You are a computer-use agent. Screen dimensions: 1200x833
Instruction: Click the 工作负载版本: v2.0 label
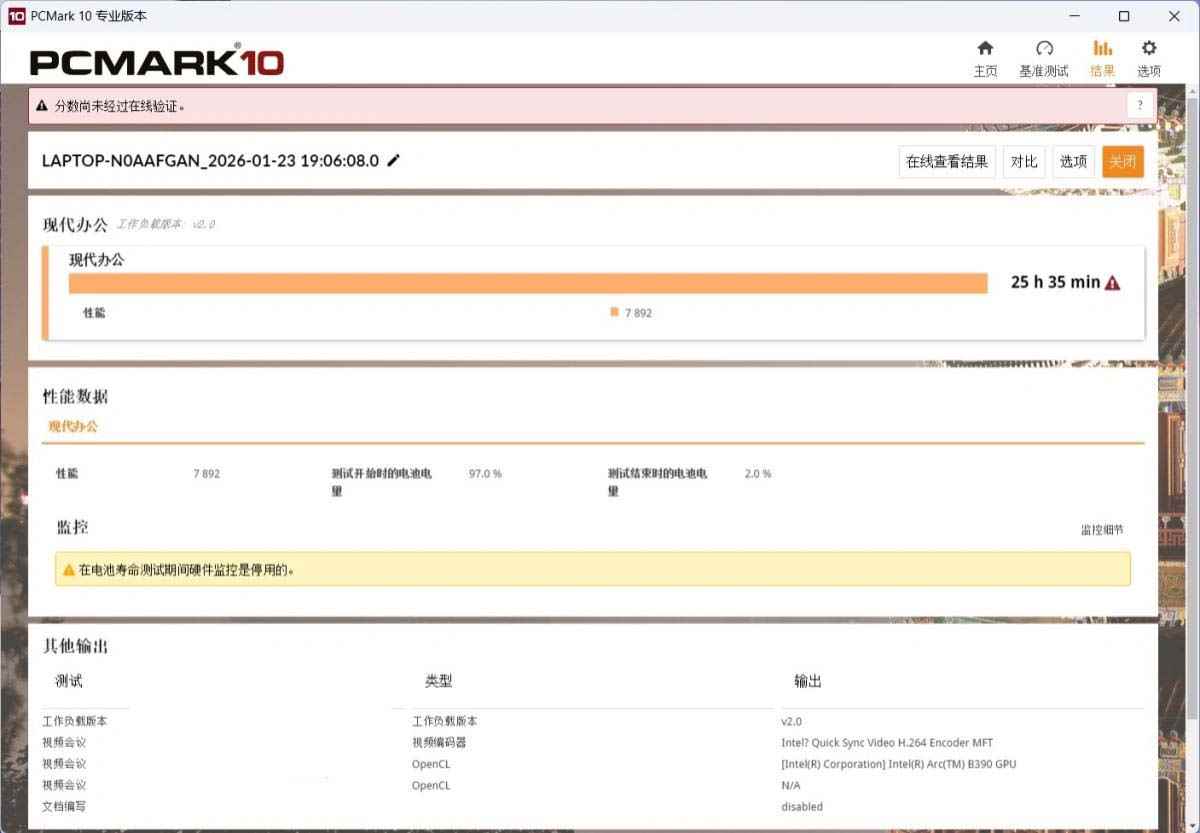[166, 225]
